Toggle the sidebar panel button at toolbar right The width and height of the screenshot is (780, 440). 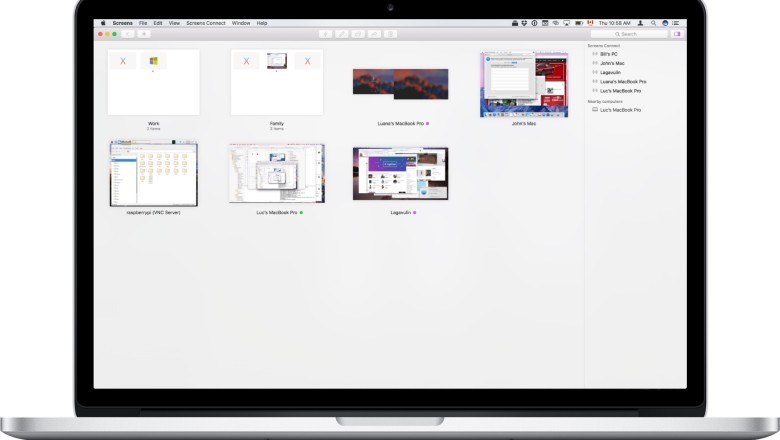click(677, 34)
